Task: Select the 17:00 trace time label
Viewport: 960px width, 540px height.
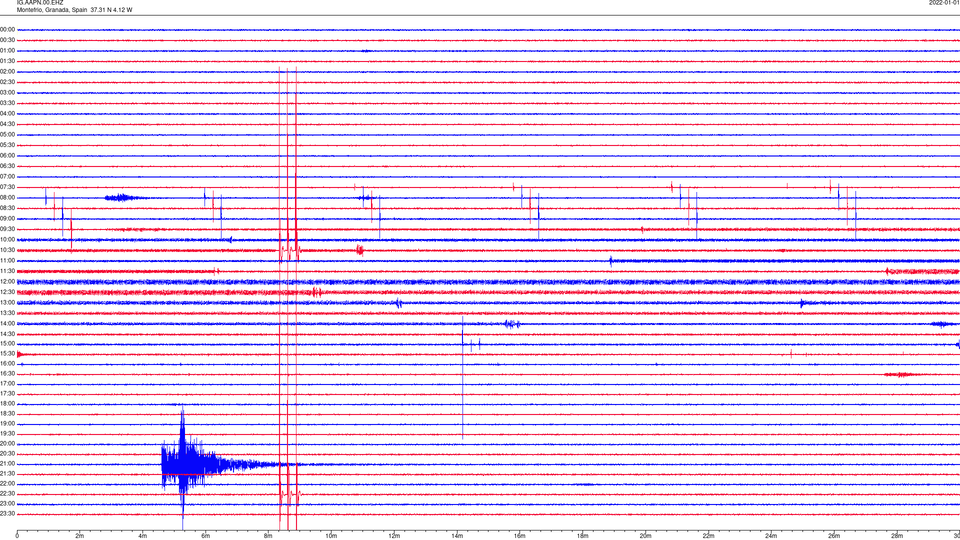Action: pos(8,384)
